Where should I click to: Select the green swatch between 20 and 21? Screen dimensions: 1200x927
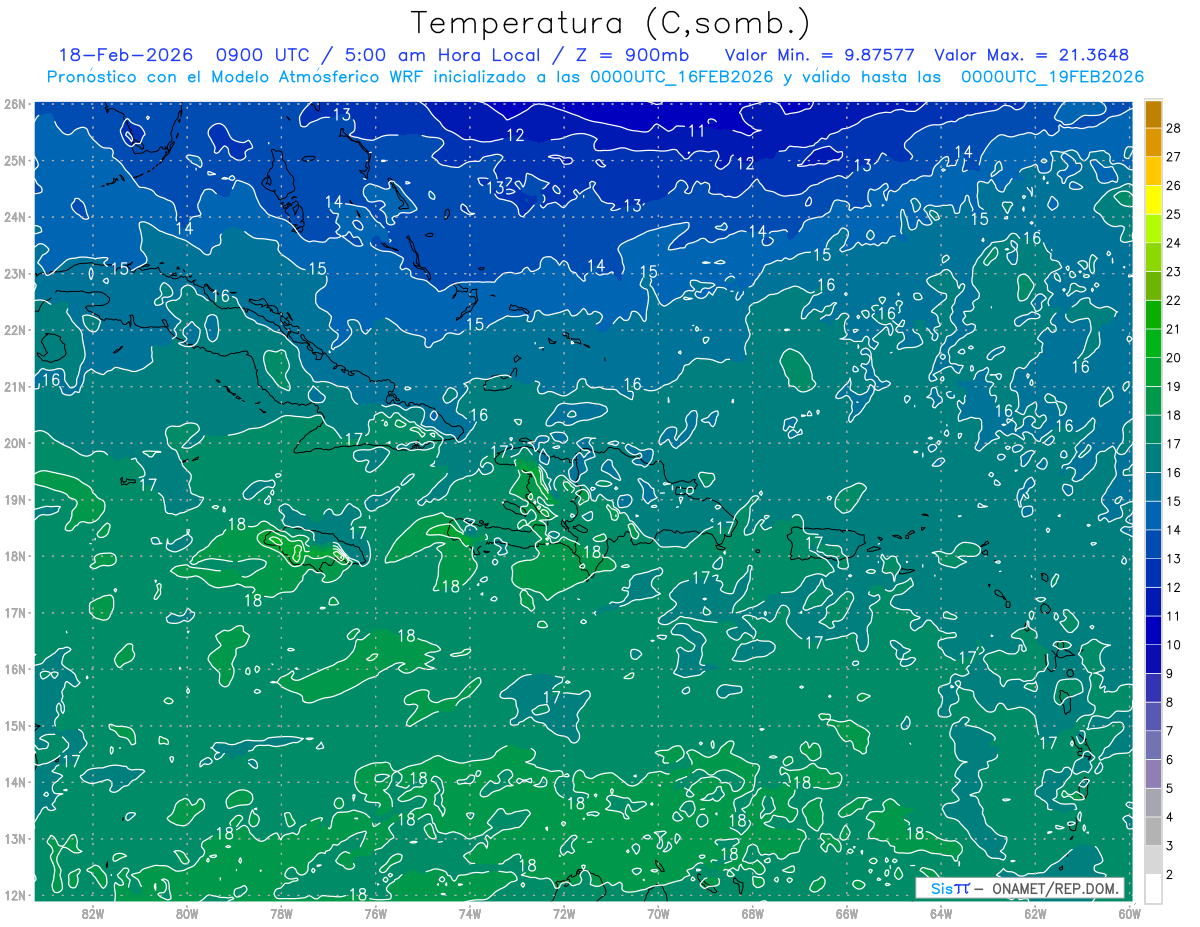pos(1153,343)
